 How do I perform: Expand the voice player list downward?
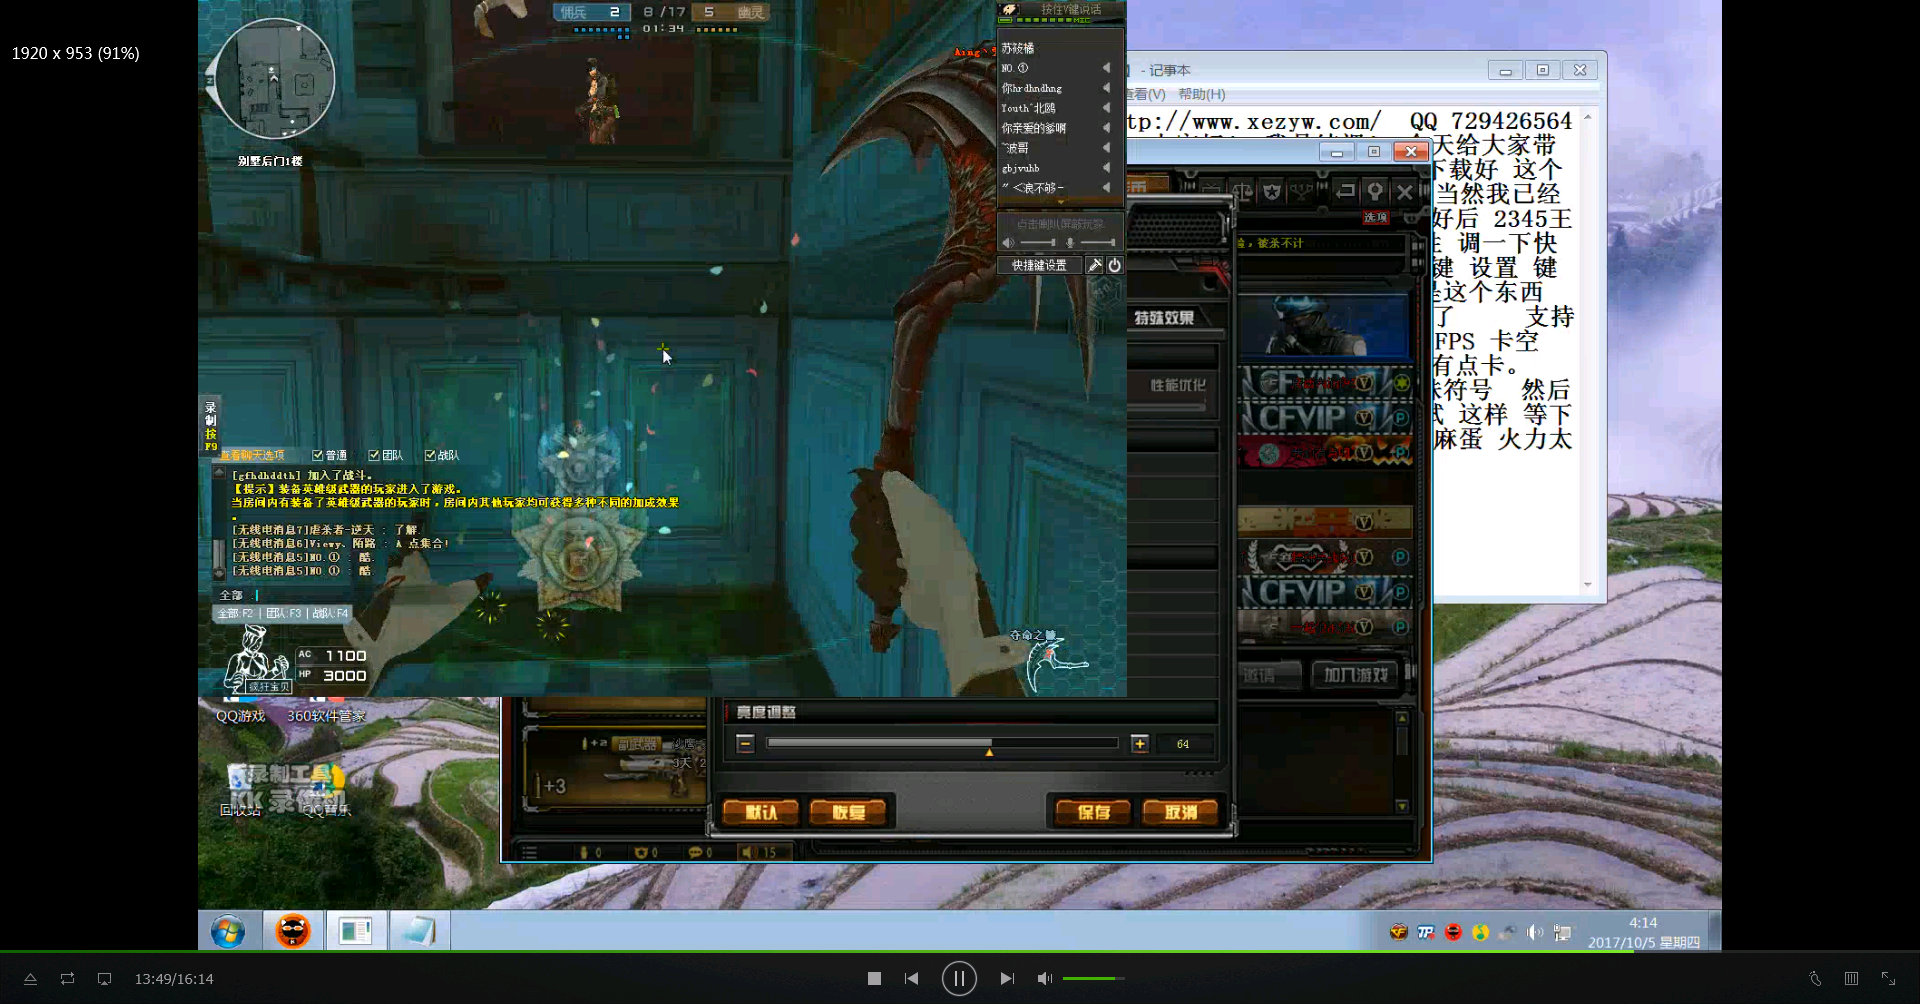1060,202
